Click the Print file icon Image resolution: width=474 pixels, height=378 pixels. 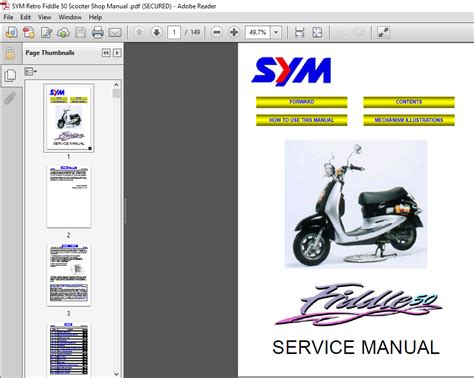click(x=98, y=32)
